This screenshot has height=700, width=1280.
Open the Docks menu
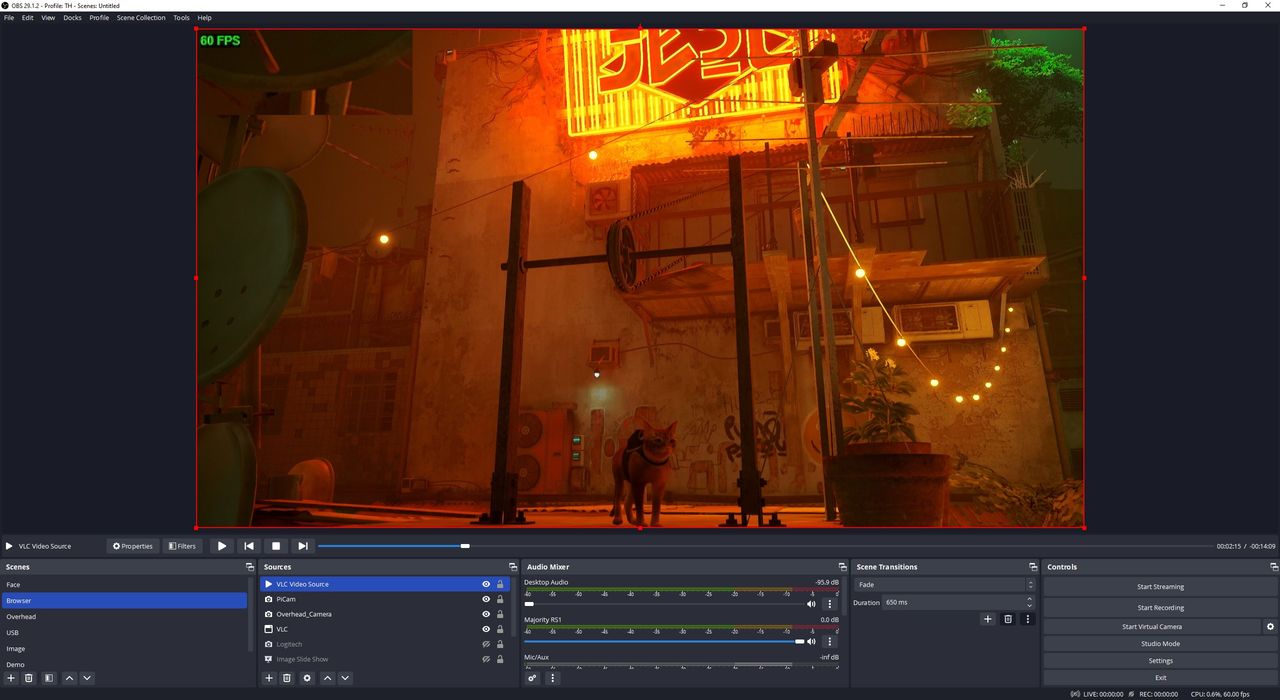tap(73, 18)
